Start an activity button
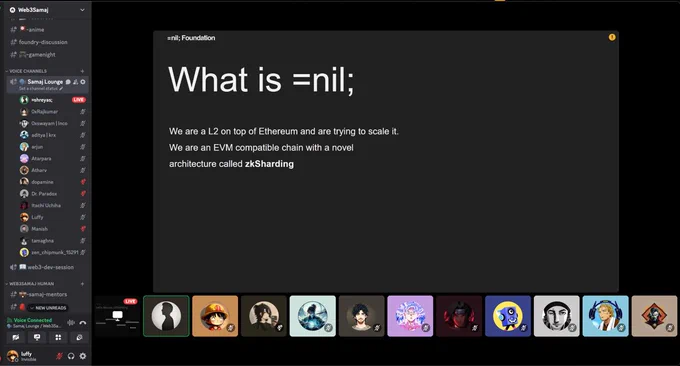This screenshot has width=680, height=366. [x=58, y=337]
